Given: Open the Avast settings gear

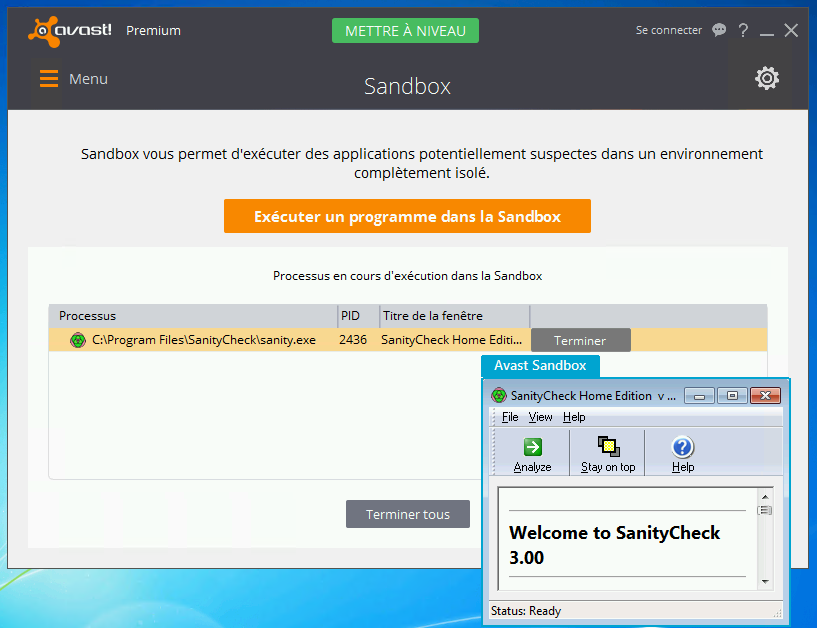Looking at the screenshot, I should coord(767,78).
